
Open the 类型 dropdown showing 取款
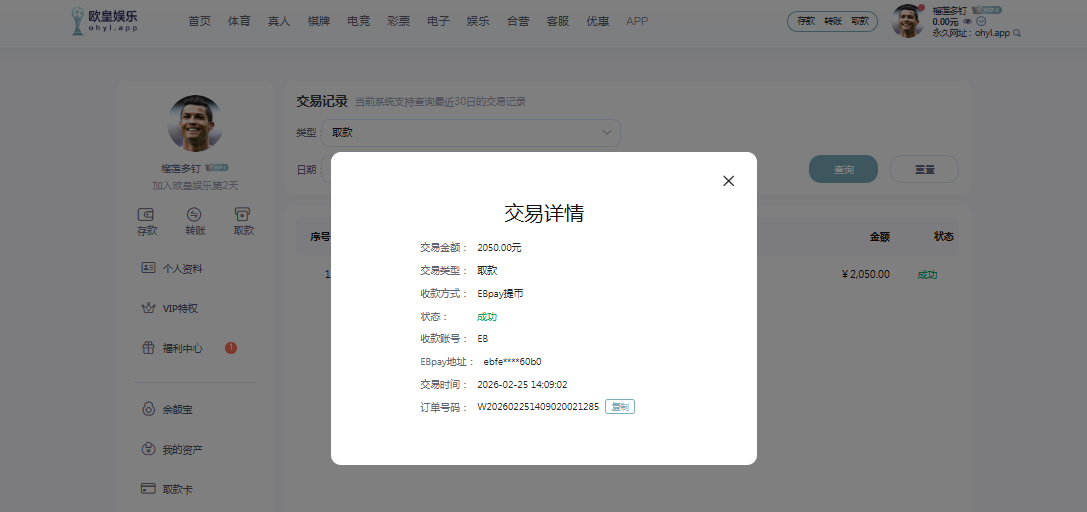coord(471,133)
